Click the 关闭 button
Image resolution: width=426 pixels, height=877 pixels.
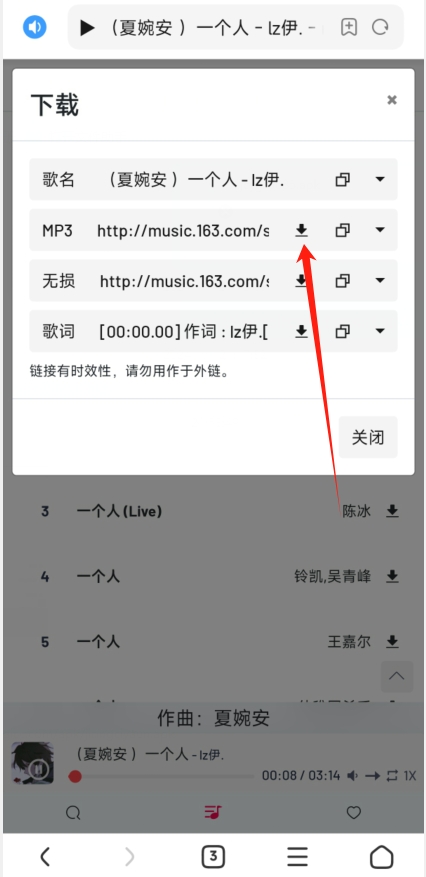pos(368,437)
